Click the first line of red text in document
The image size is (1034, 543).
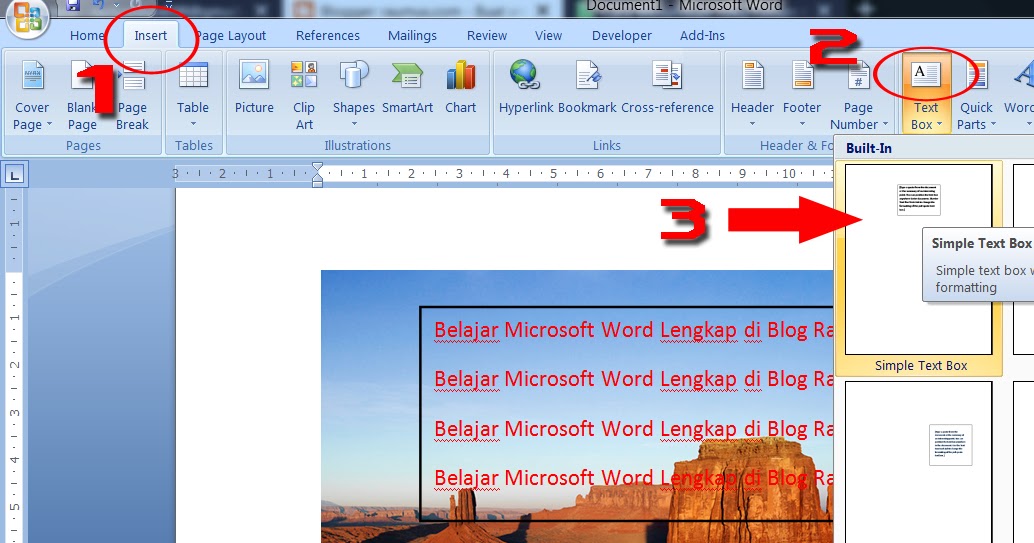[x=633, y=330]
